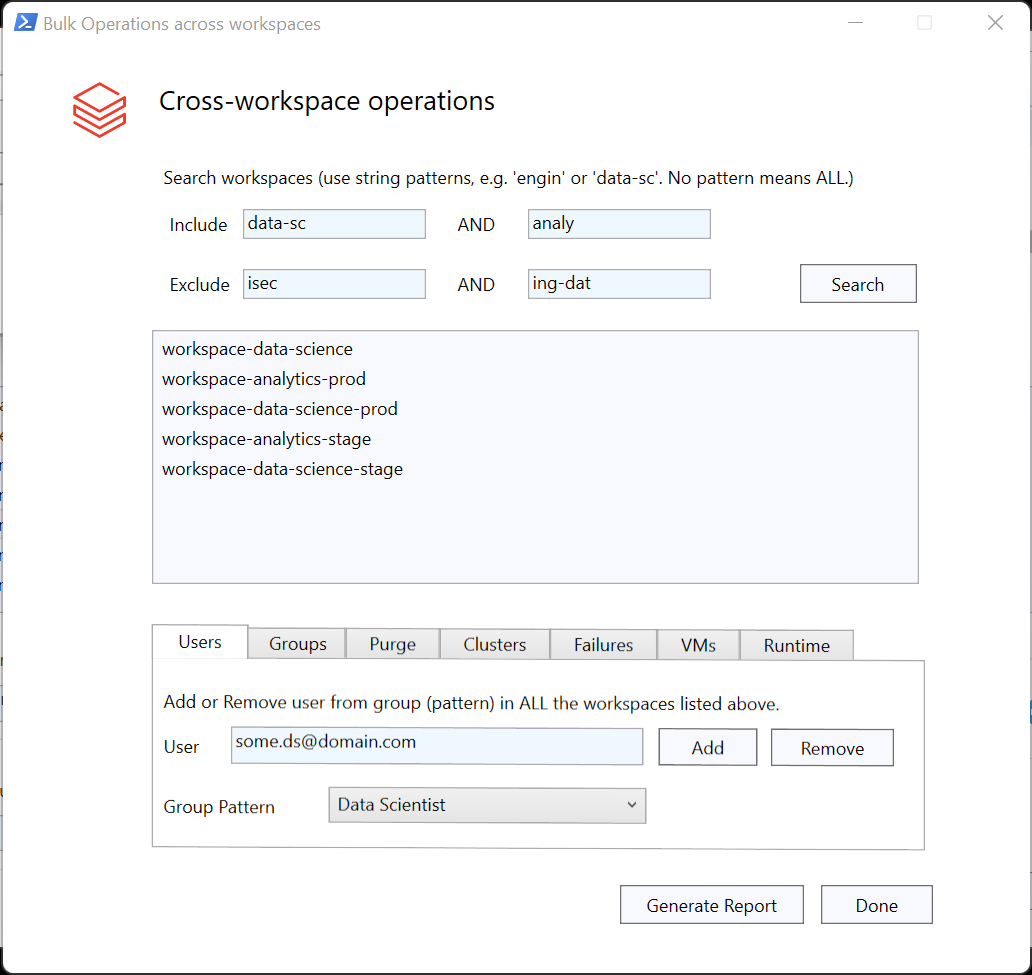The height and width of the screenshot is (975, 1032).
Task: Click the User email input field
Action: [437, 747]
